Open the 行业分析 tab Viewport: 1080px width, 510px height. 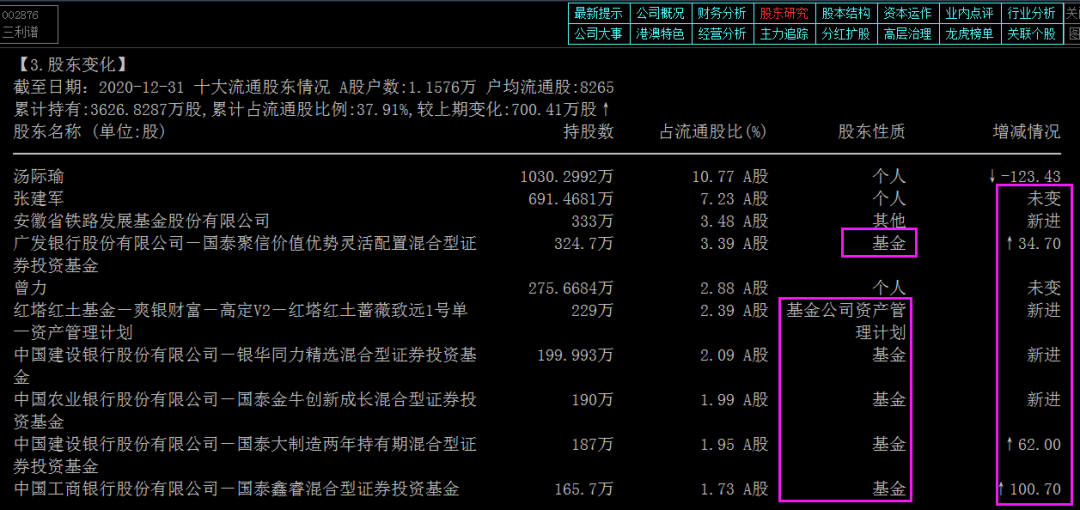point(1031,13)
